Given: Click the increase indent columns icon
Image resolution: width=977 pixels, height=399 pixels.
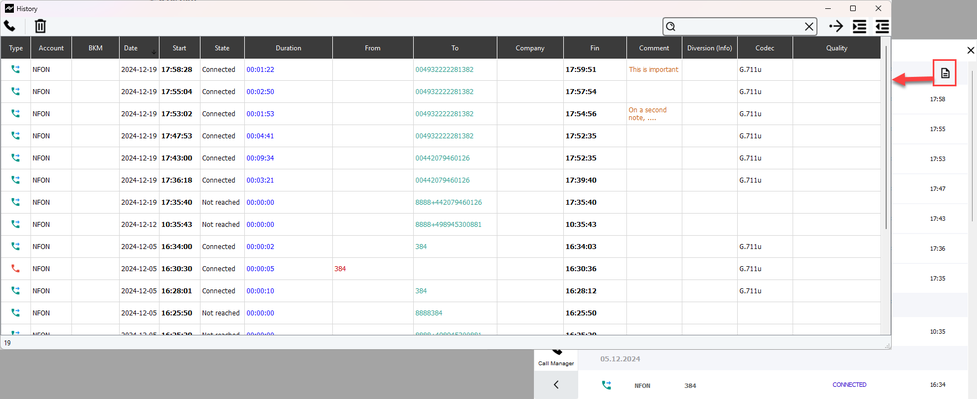Looking at the screenshot, I should (x=859, y=26).
